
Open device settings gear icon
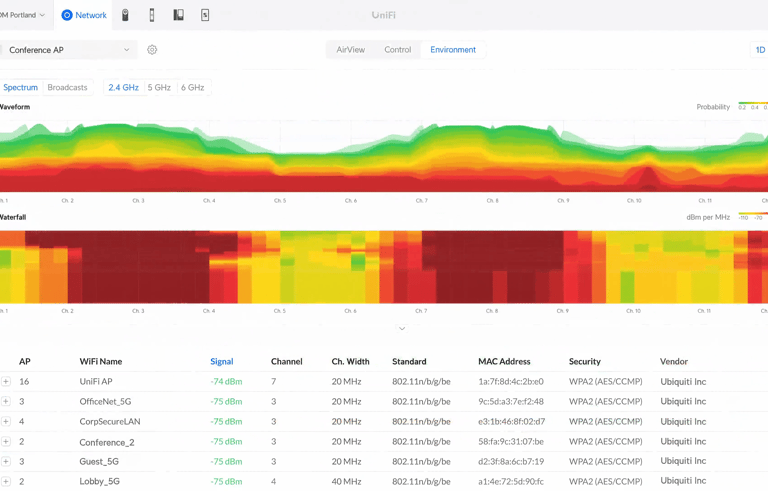coord(152,50)
